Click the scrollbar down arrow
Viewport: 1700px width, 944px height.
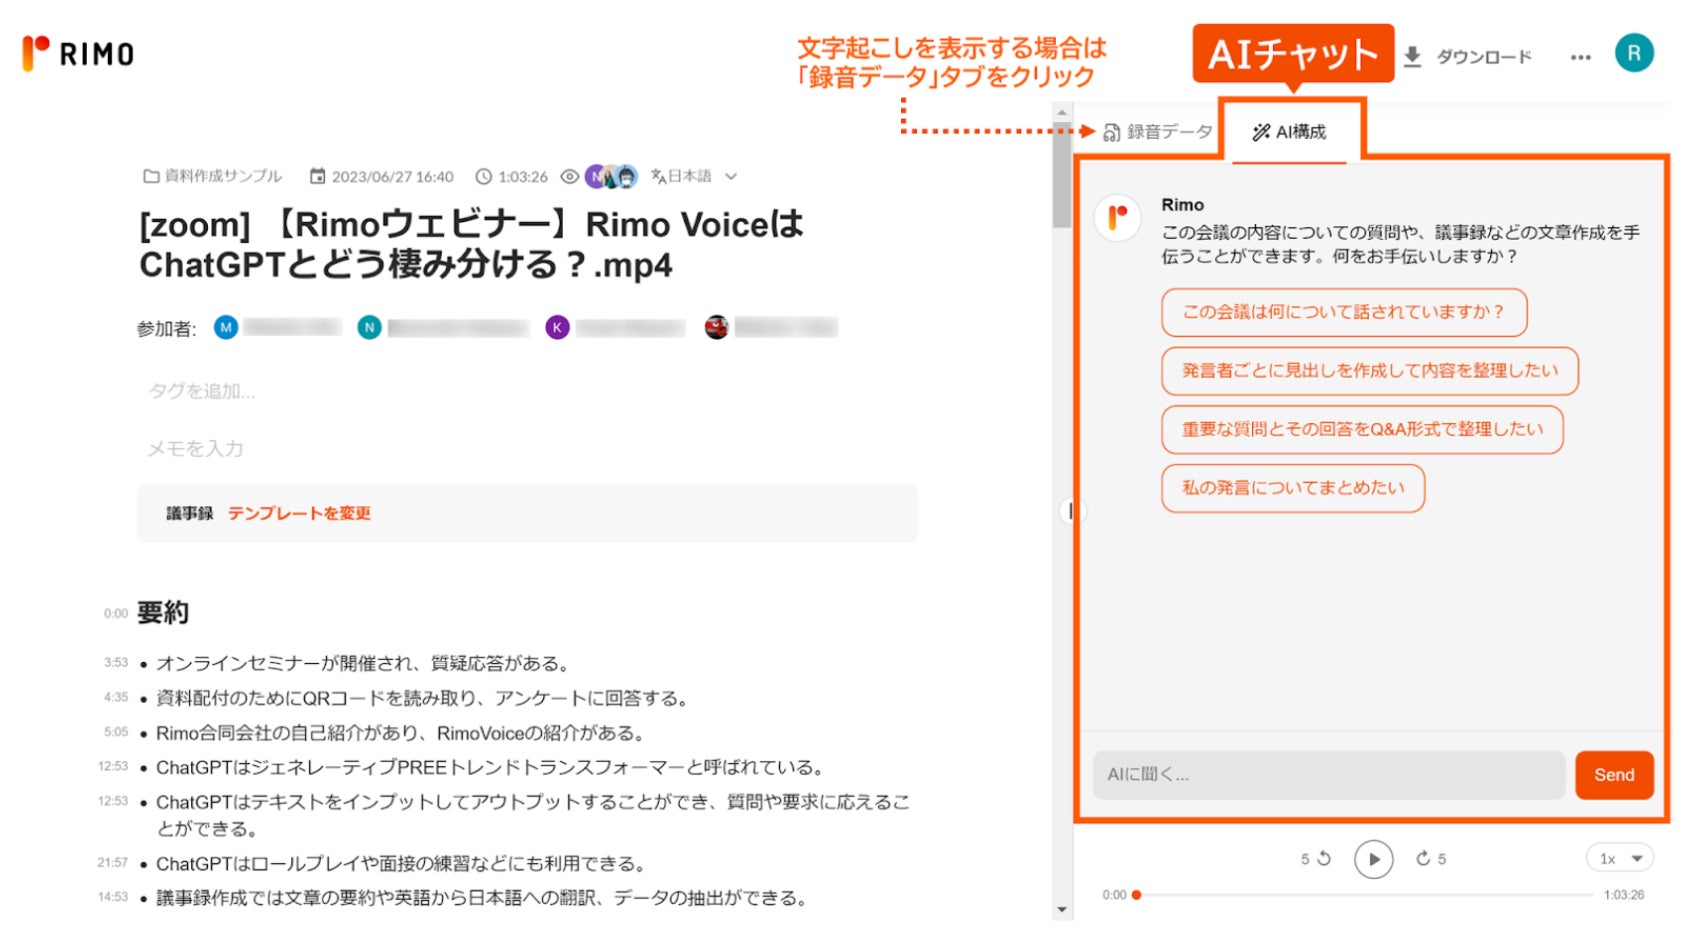coord(1061,910)
